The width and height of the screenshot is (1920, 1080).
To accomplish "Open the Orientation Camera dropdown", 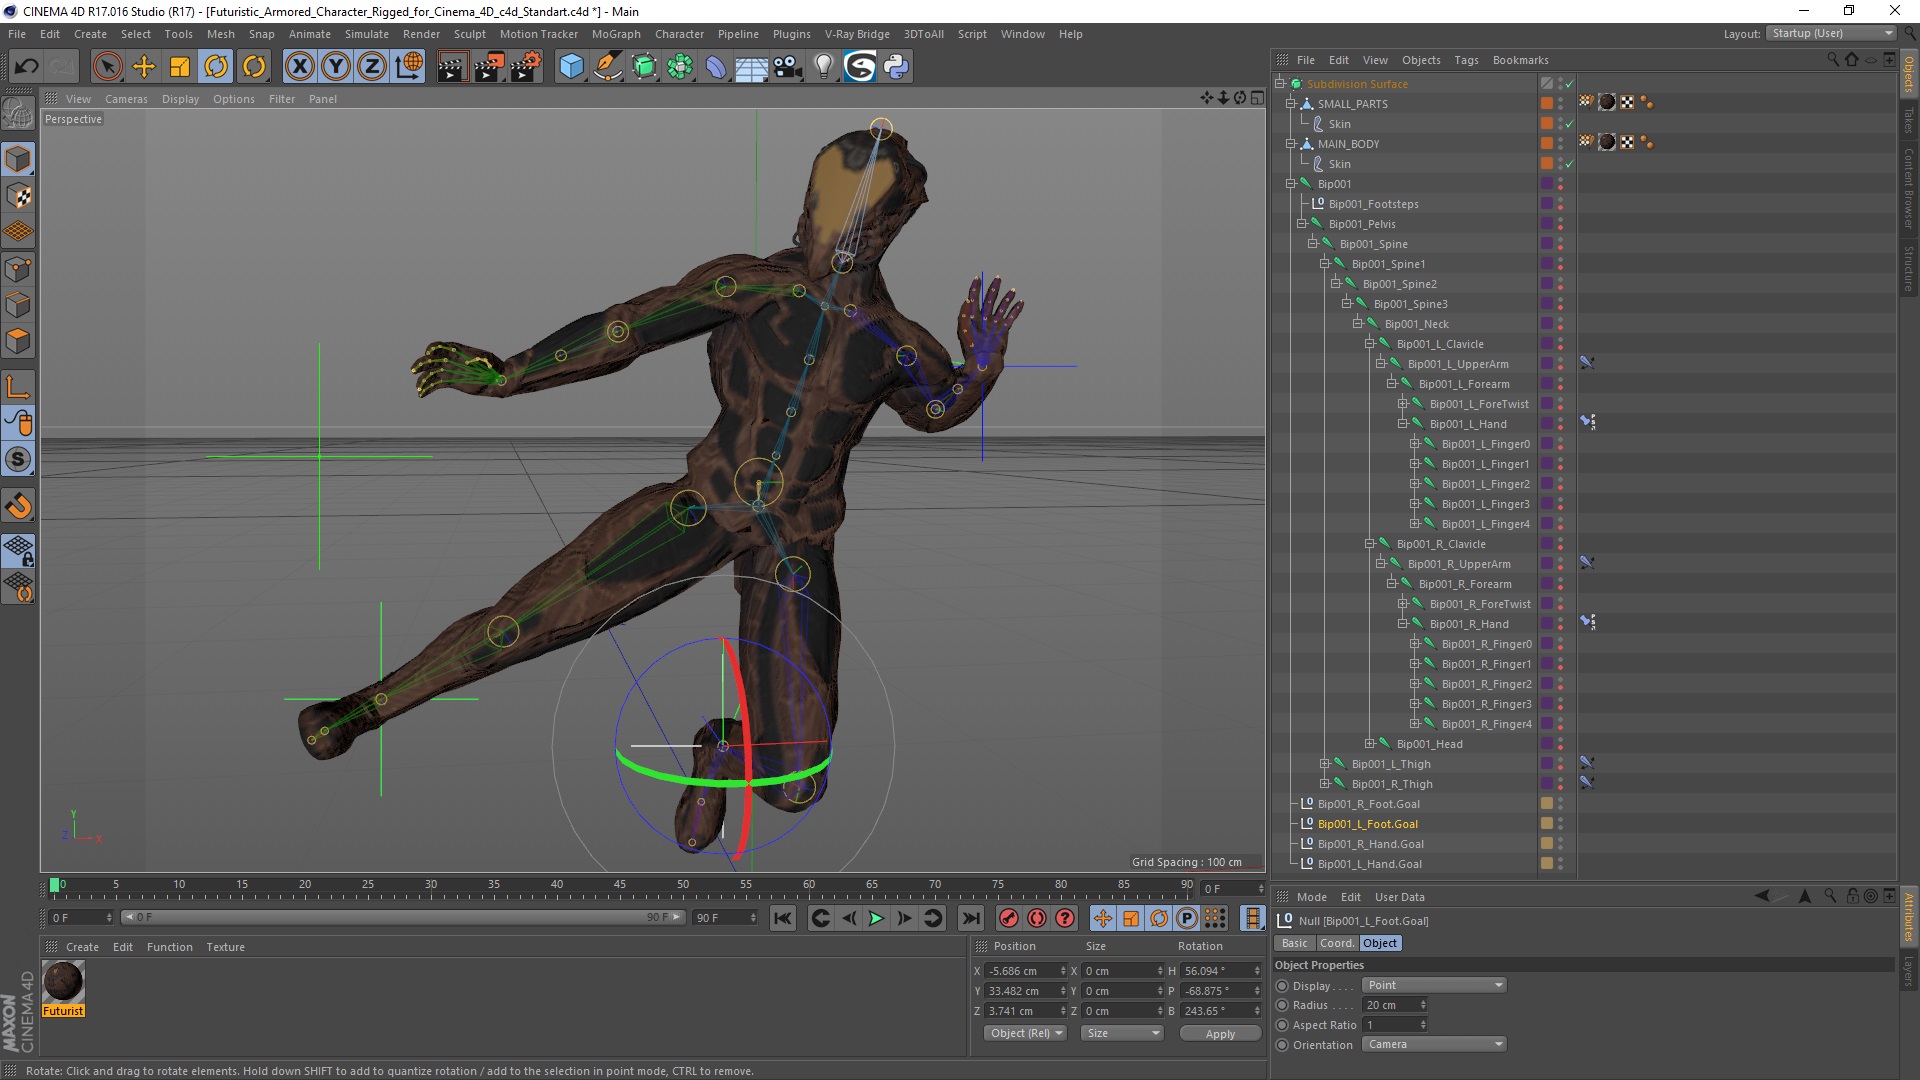I will (1434, 1045).
